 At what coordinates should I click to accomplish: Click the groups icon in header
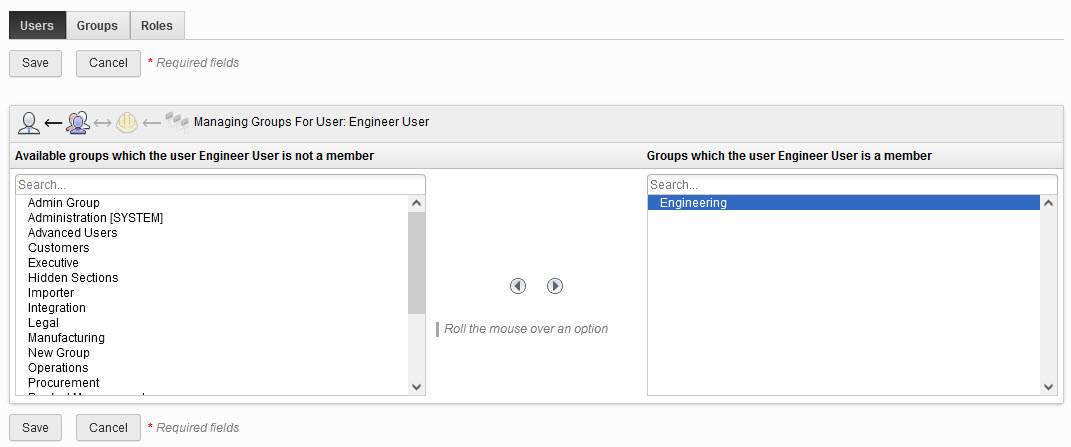pos(78,122)
